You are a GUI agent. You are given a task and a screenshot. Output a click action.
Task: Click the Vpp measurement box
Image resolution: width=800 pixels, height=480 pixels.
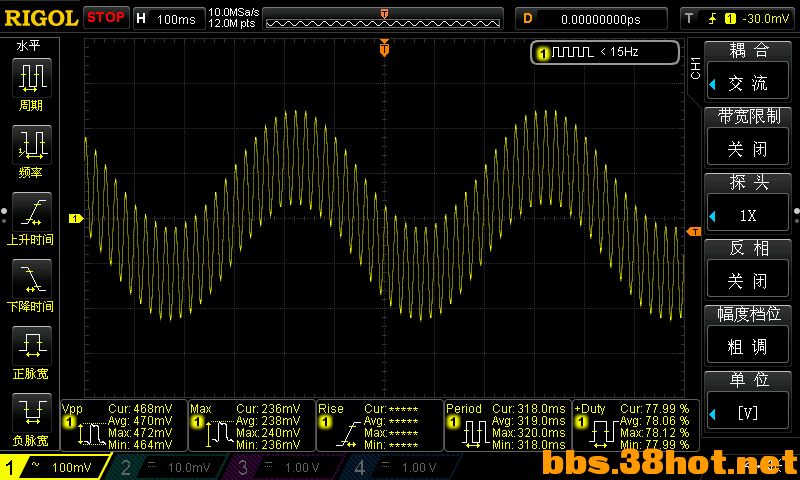[x=124, y=425]
